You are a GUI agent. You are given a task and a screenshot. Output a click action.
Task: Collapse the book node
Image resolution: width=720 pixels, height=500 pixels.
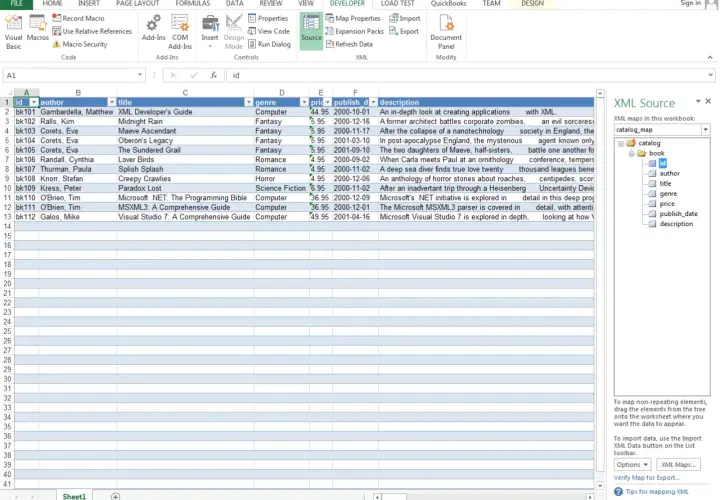(x=631, y=153)
